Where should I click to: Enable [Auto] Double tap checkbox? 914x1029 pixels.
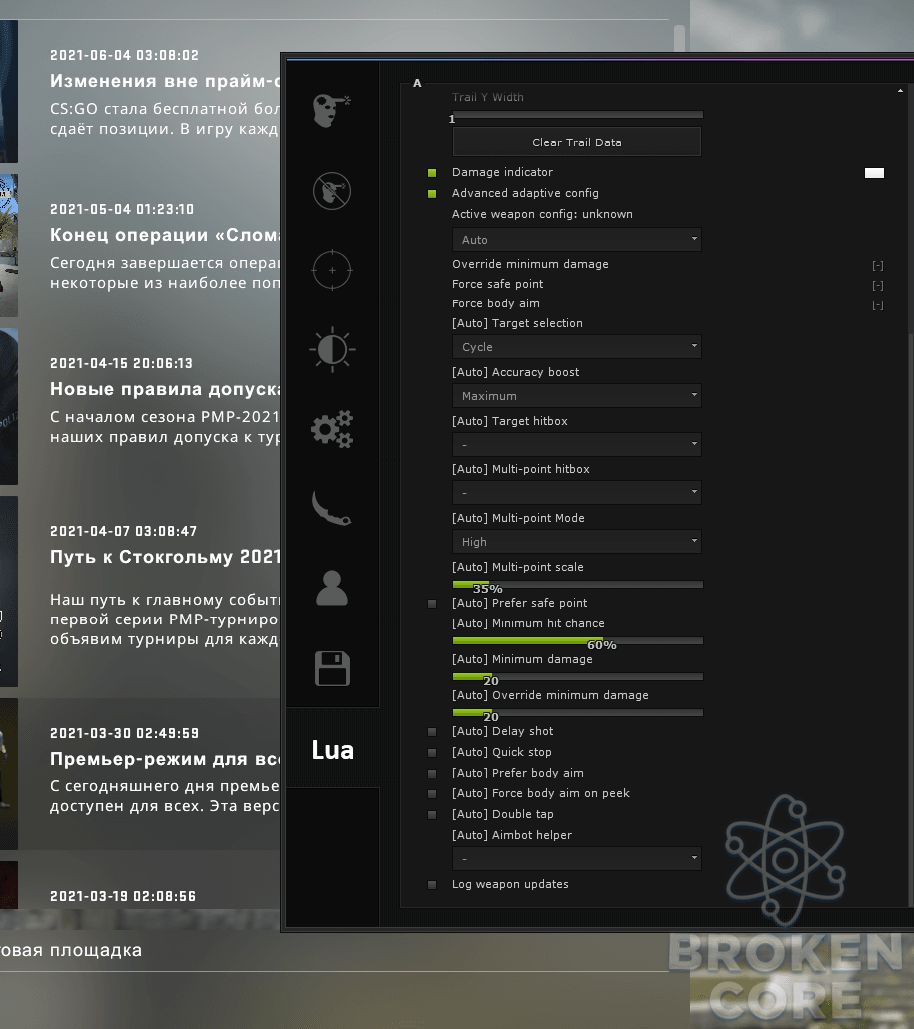(432, 815)
